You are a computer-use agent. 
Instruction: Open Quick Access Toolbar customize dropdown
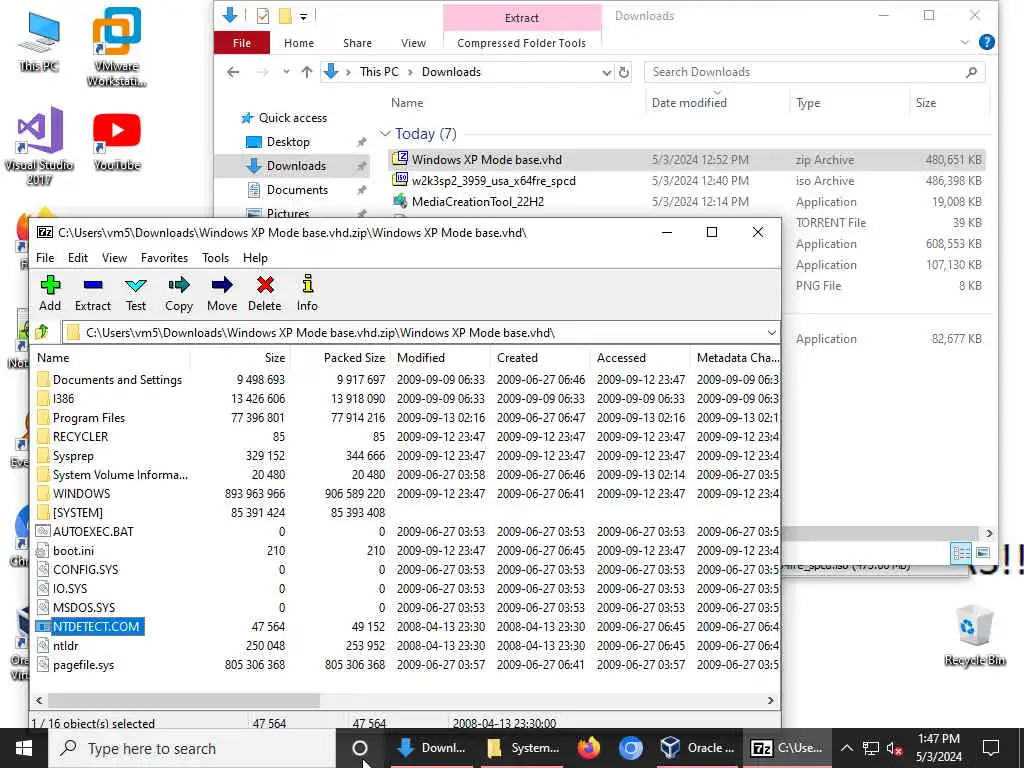click(x=304, y=16)
